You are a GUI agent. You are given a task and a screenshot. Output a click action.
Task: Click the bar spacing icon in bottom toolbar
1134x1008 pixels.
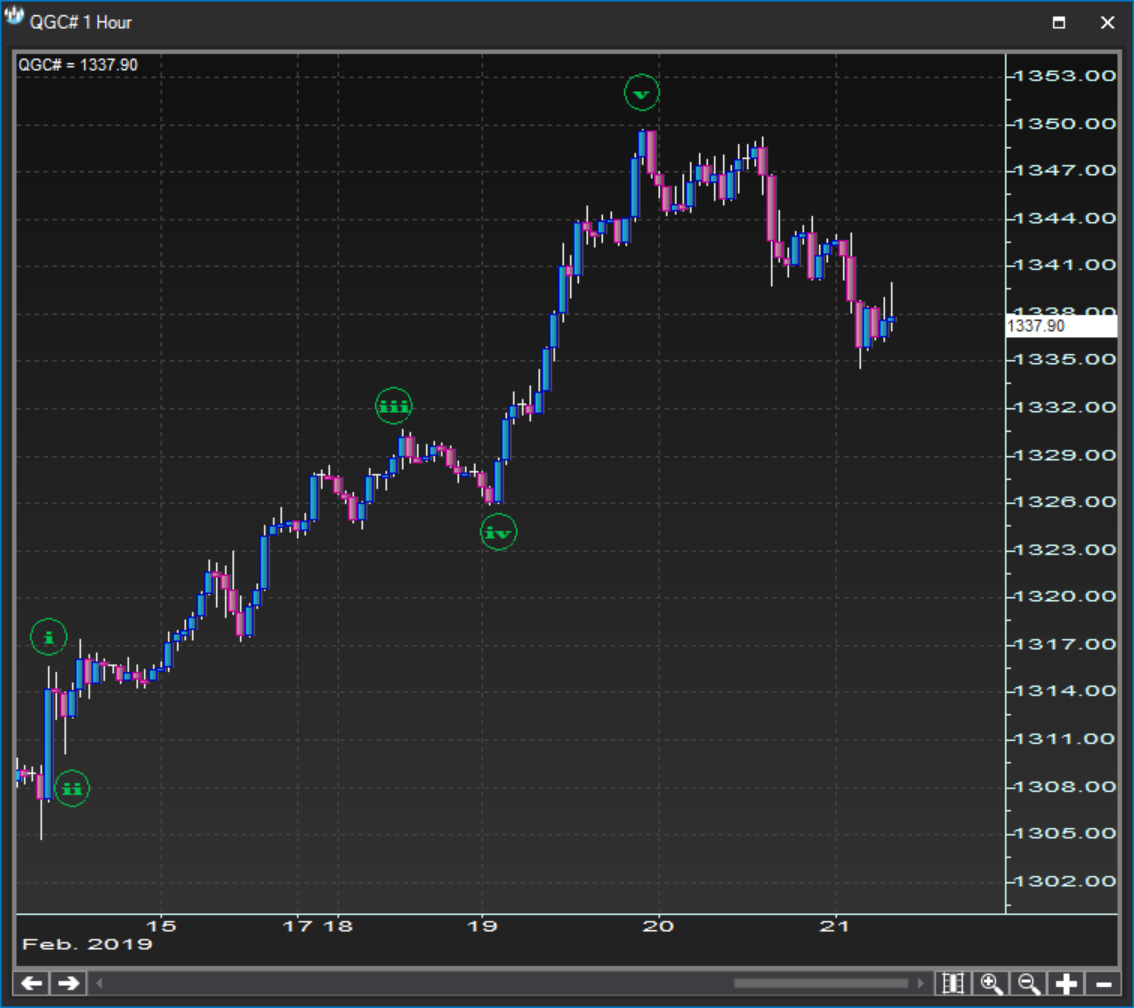tap(953, 983)
